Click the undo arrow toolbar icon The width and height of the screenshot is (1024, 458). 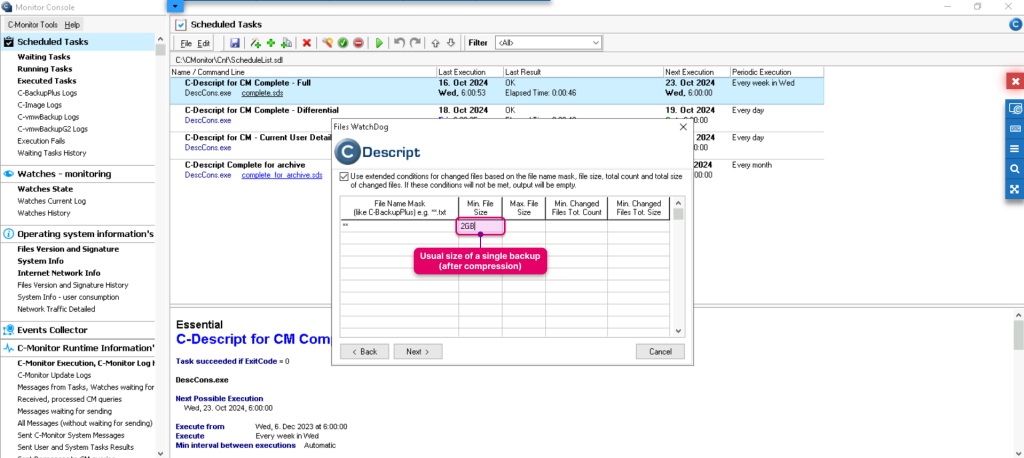(399, 43)
